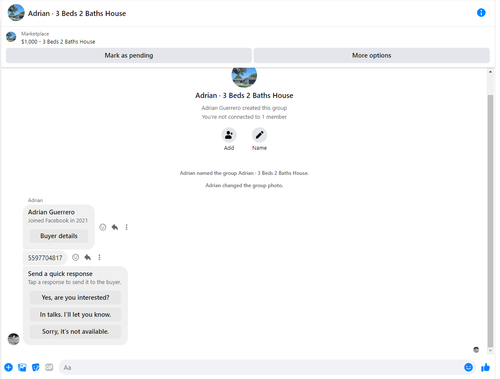Image resolution: width=500 pixels, height=379 pixels.
Task: Open conversation information panel icon
Action: click(x=481, y=13)
